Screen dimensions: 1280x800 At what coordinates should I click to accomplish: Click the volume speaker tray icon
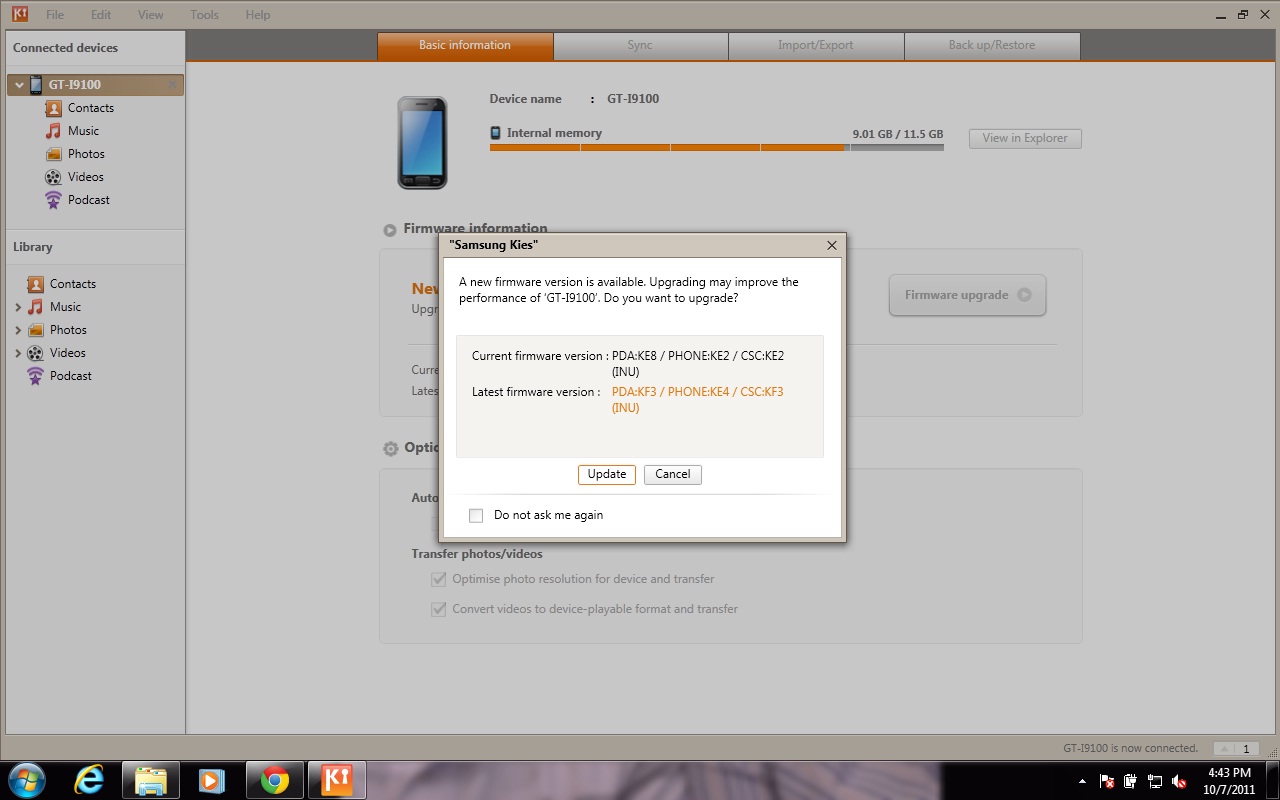1179,781
